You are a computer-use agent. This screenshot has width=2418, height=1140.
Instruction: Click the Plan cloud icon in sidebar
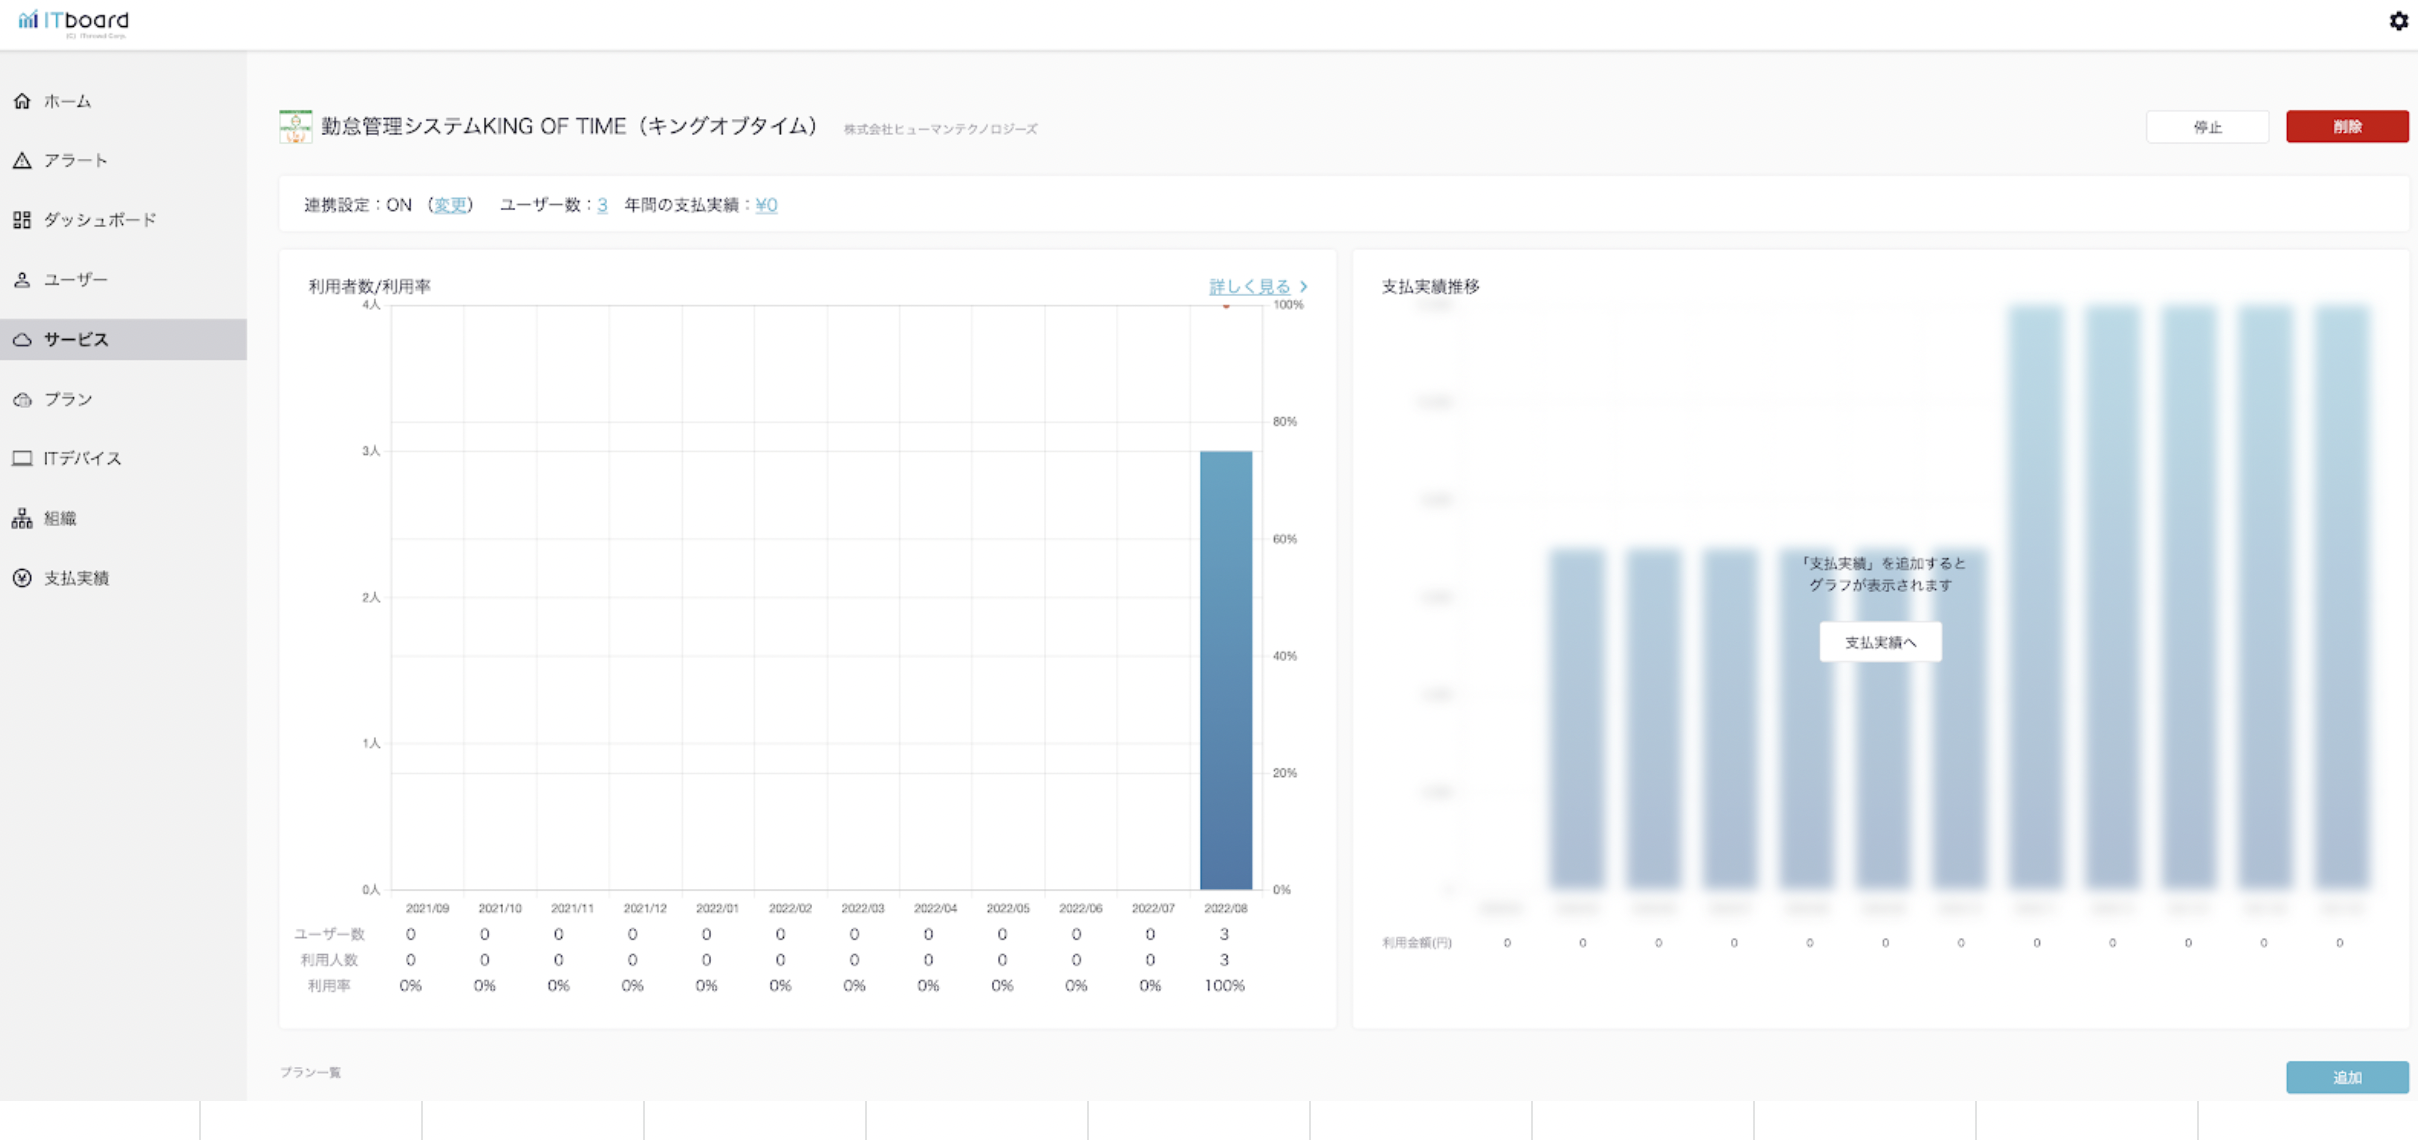point(22,399)
